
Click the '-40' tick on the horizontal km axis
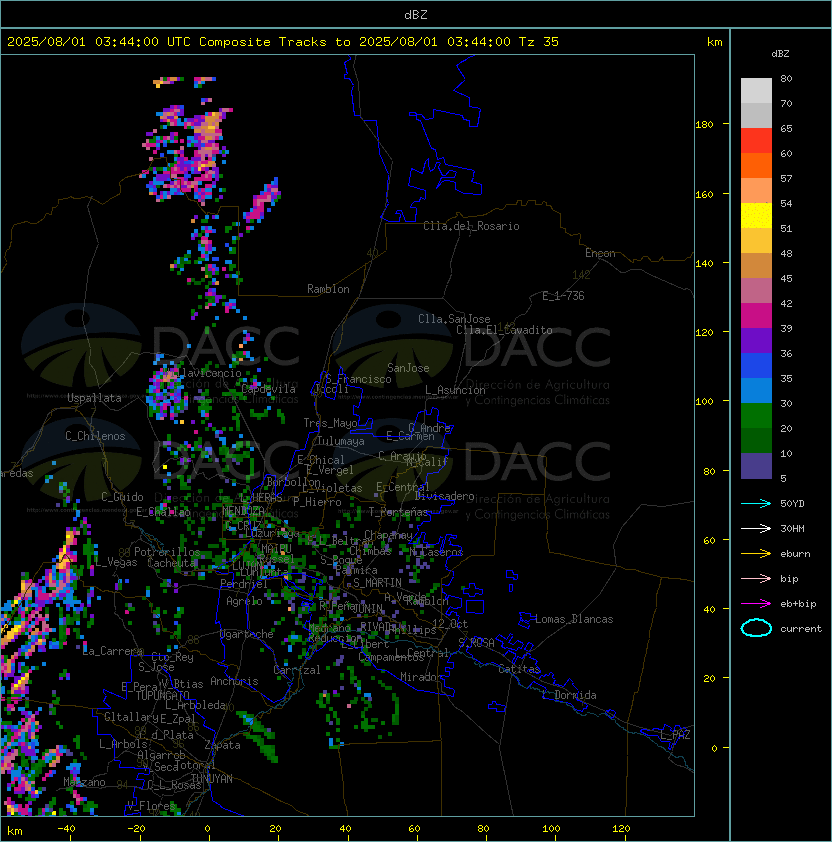click(66, 829)
